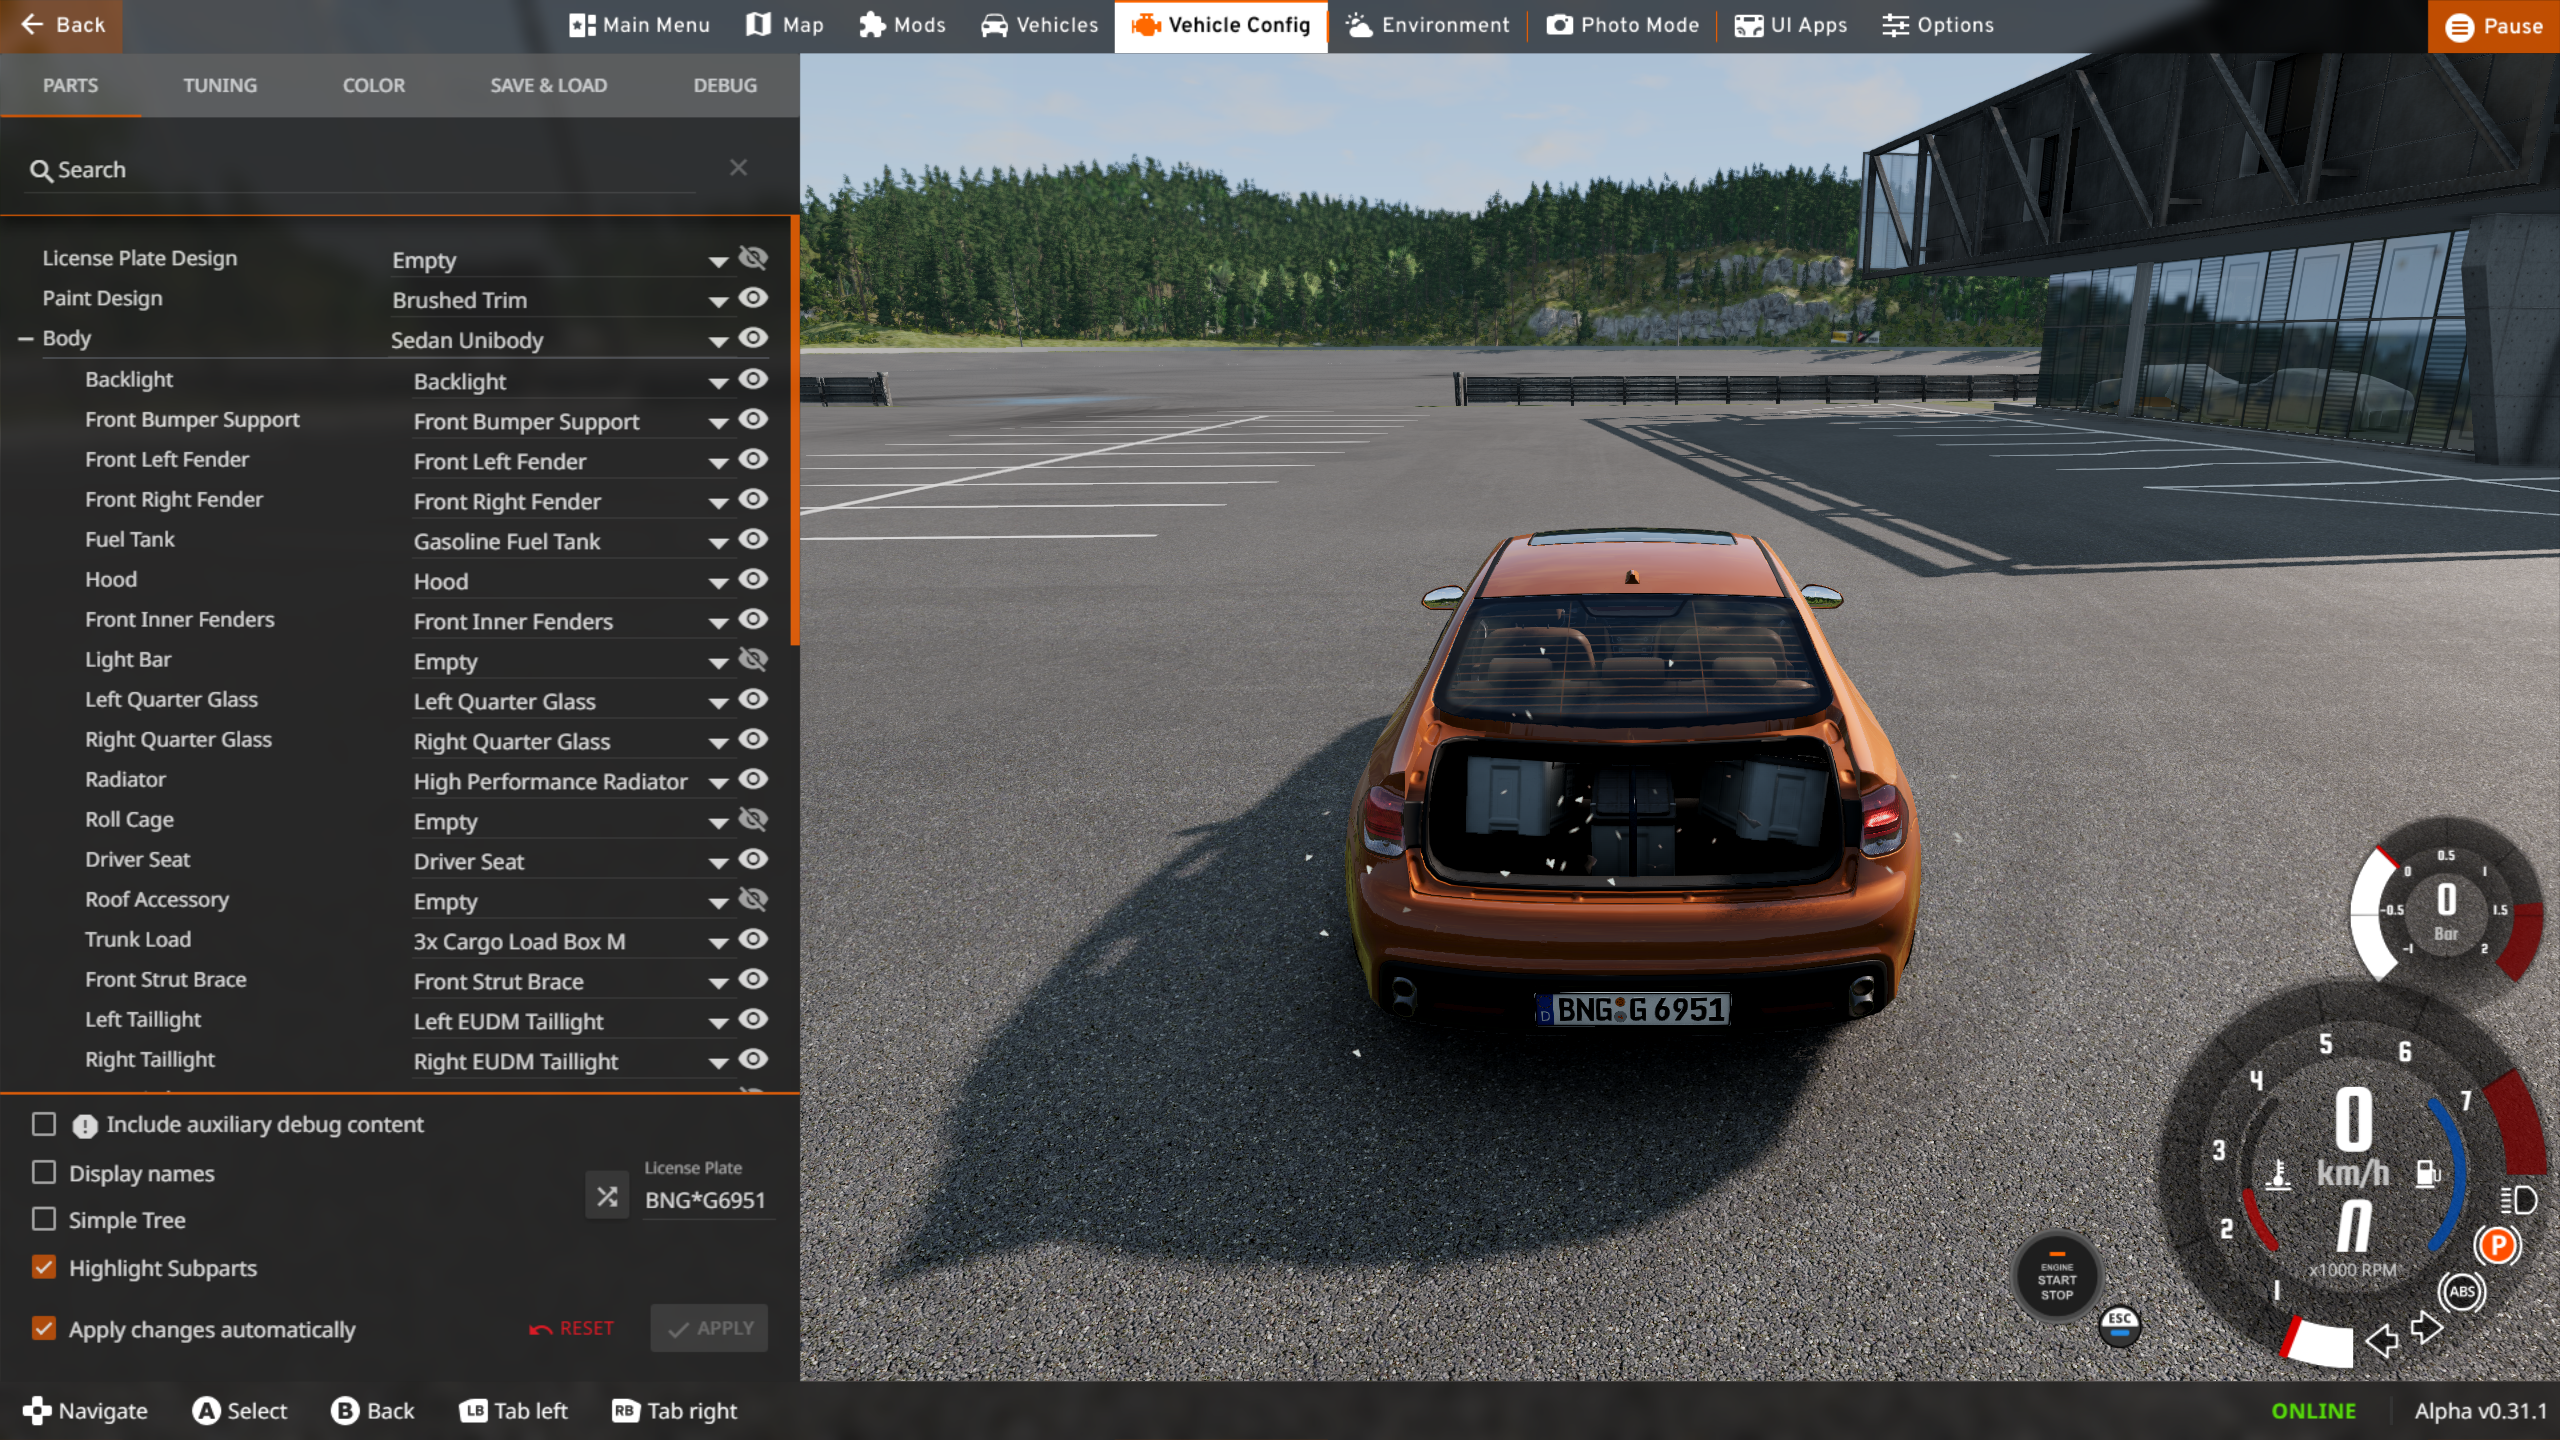Clear the search with the X icon
The height and width of the screenshot is (1440, 2560).
(738, 168)
